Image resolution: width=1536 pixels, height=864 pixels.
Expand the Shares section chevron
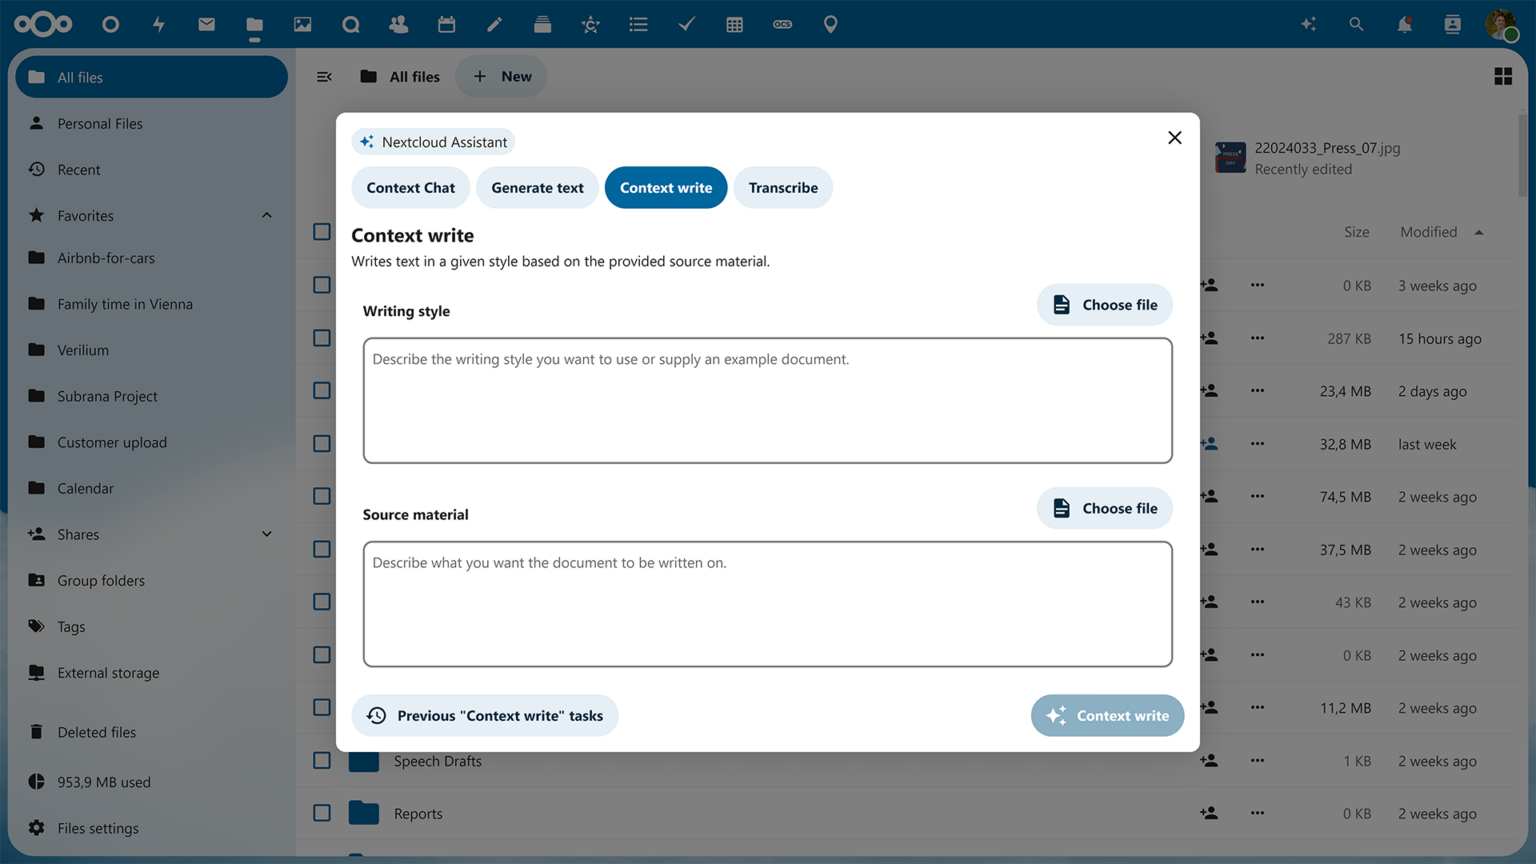[x=267, y=534]
